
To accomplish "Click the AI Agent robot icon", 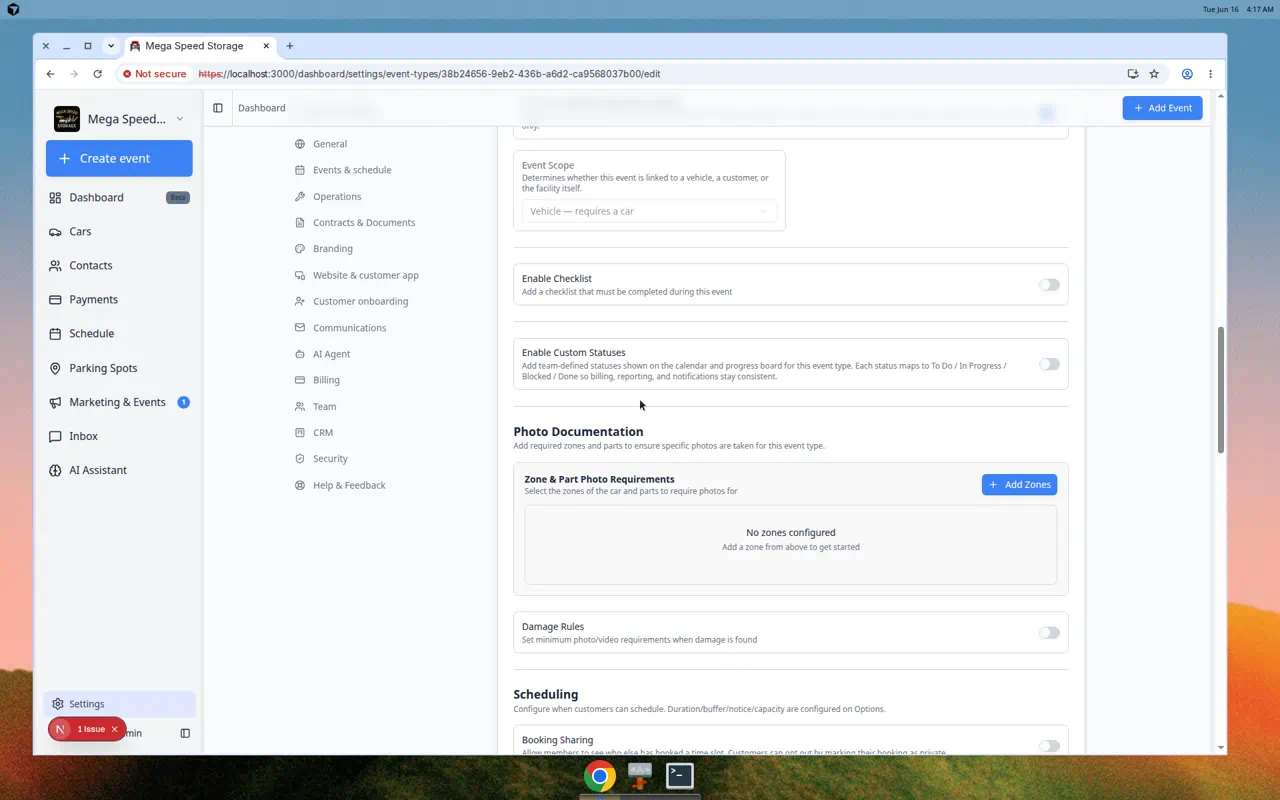I will click(300, 354).
